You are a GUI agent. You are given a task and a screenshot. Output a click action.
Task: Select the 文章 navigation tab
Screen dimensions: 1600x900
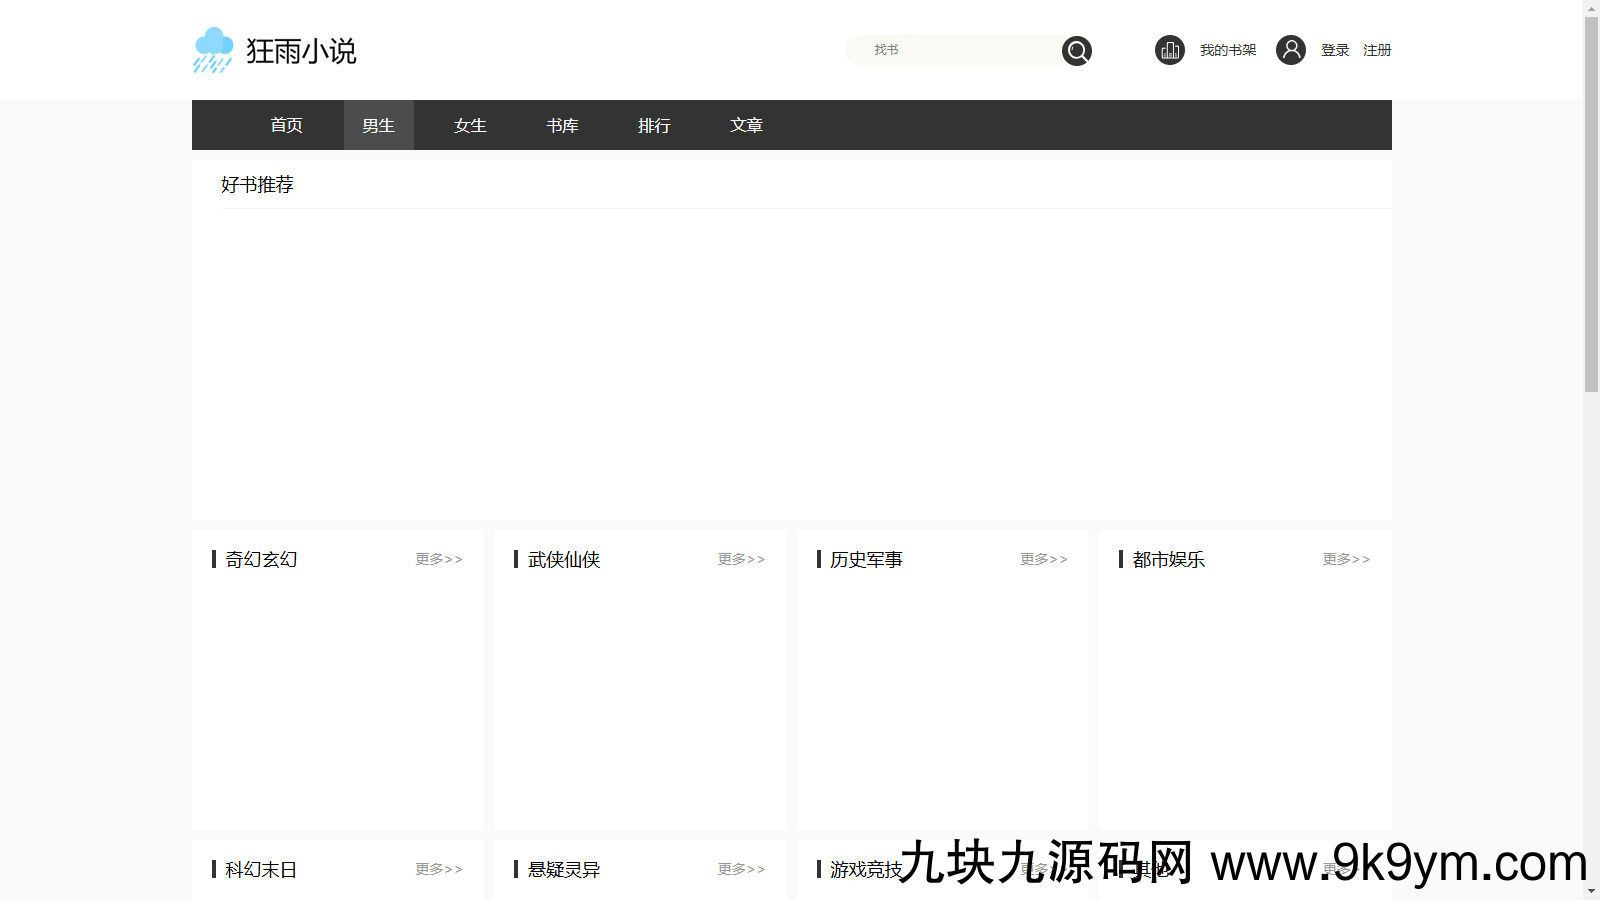(x=746, y=125)
